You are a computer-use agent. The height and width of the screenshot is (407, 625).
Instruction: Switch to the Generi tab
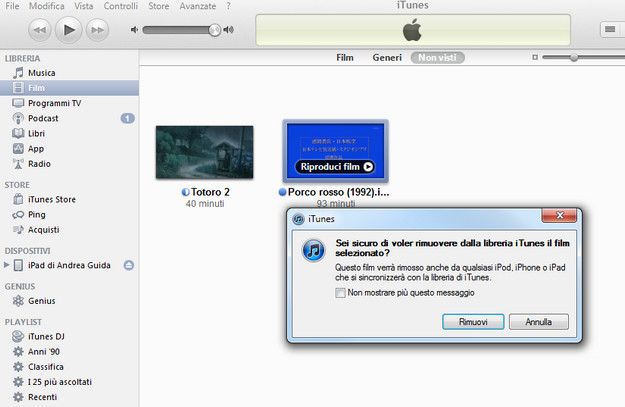pos(387,58)
